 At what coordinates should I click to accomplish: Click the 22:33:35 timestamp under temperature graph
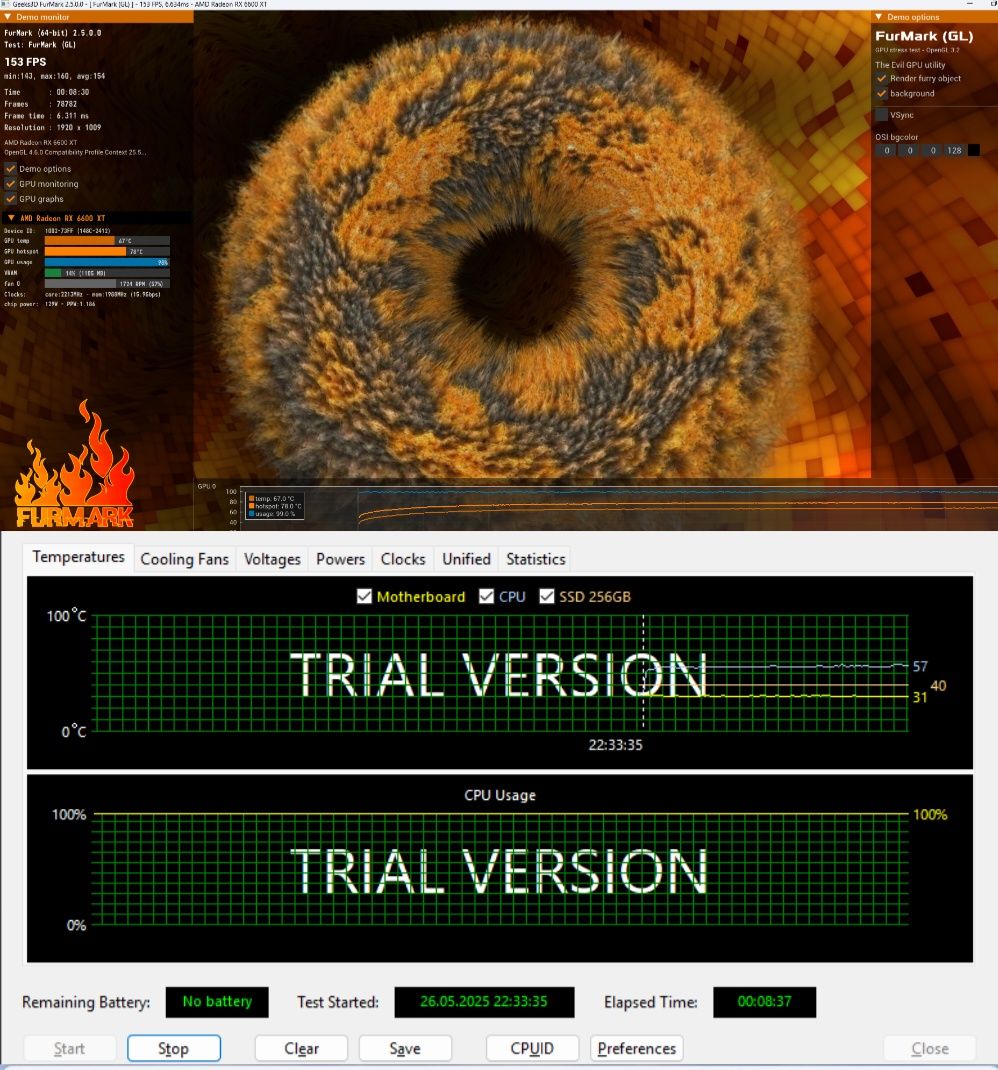pyautogui.click(x=616, y=745)
